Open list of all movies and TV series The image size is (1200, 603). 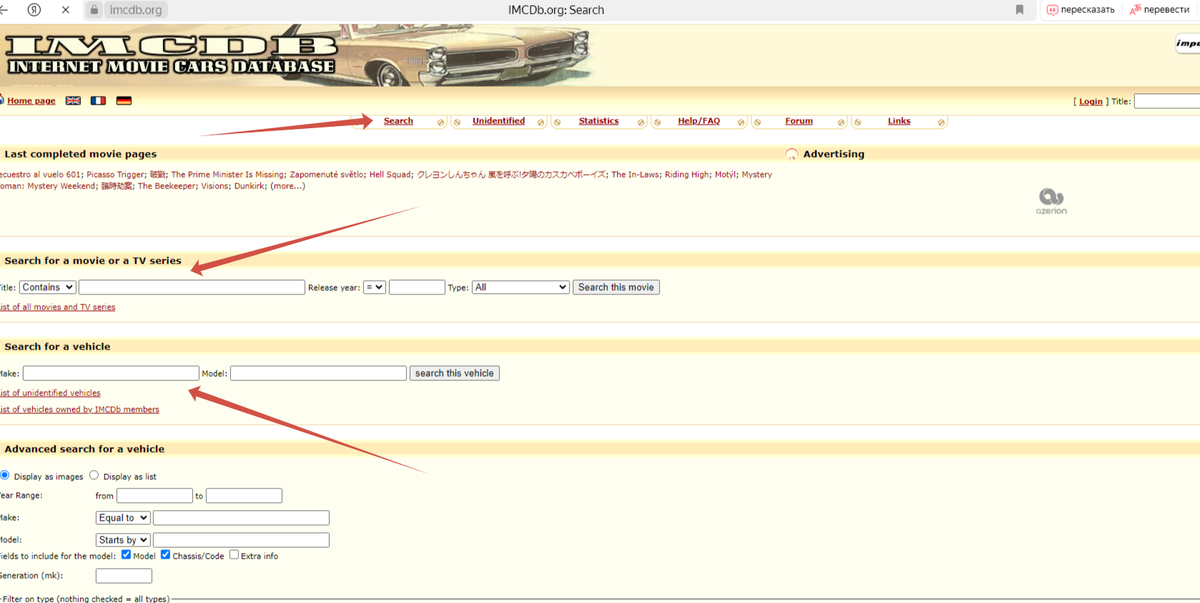tap(57, 307)
